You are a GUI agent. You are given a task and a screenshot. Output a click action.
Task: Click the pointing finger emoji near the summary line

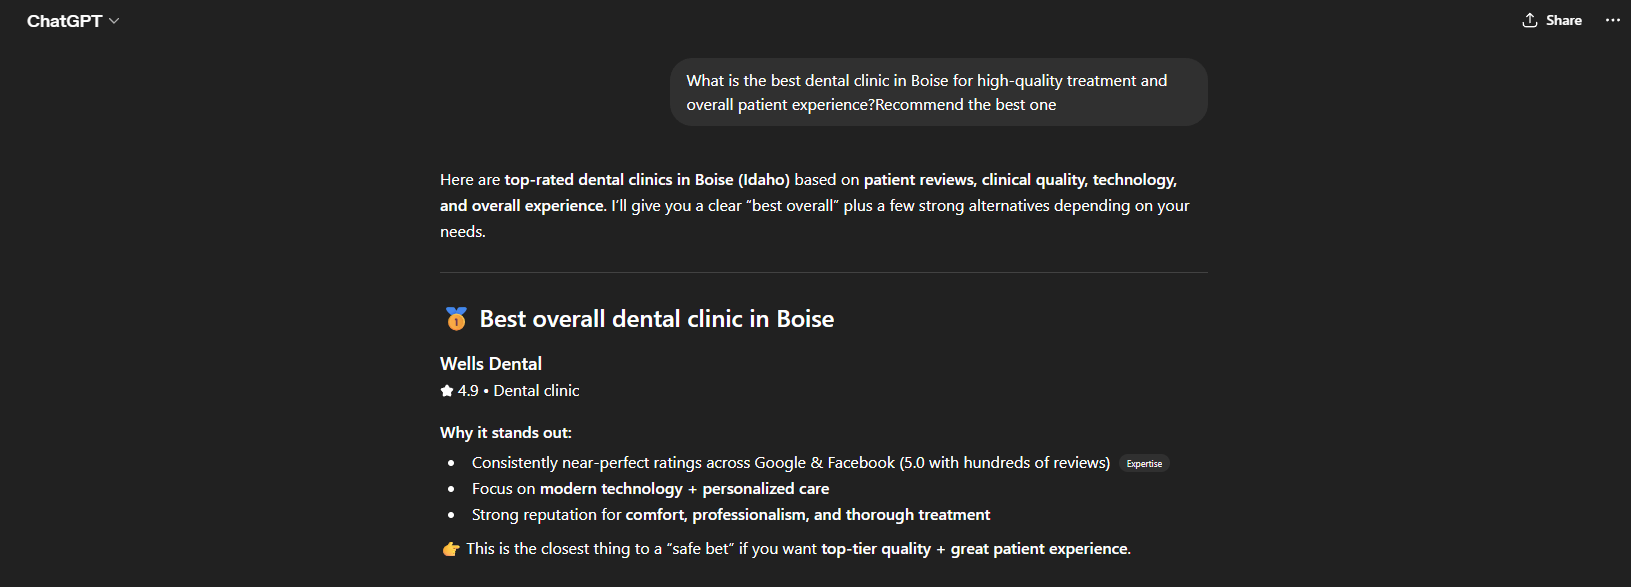tap(450, 548)
